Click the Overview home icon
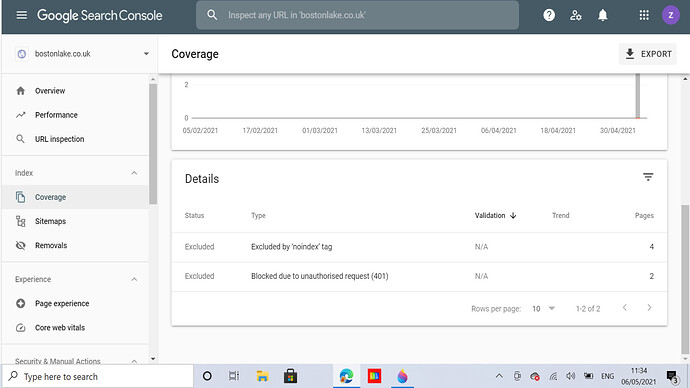Viewport: 690px width, 388px height. (21, 91)
